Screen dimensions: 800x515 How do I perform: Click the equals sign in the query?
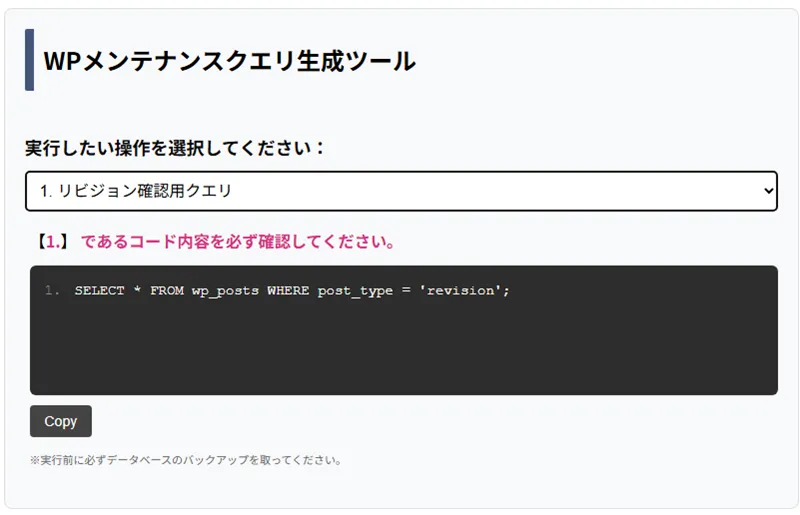click(406, 291)
